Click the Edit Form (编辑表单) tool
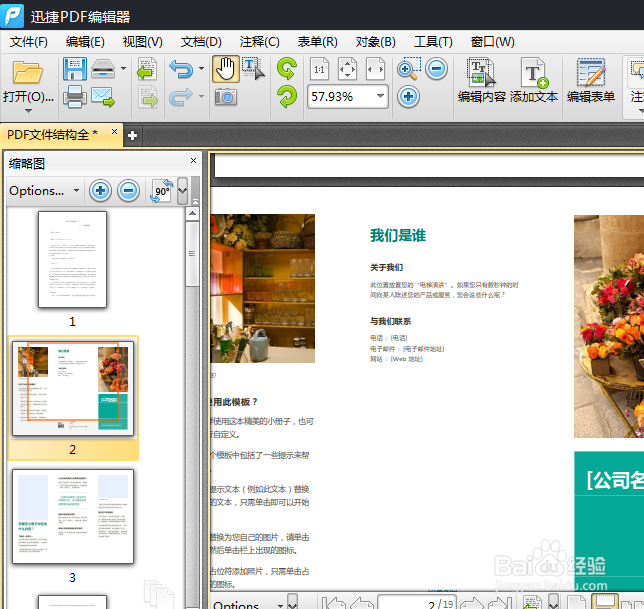Viewport: 644px width, 609px height. click(591, 80)
